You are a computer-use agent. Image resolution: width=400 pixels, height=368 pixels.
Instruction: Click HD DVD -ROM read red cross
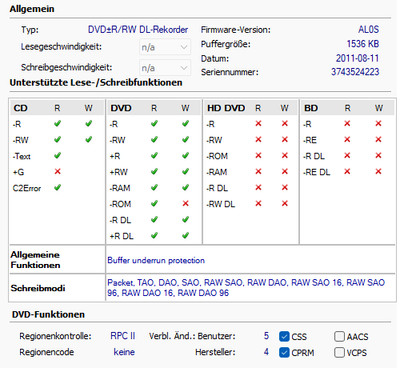pyautogui.click(x=258, y=155)
